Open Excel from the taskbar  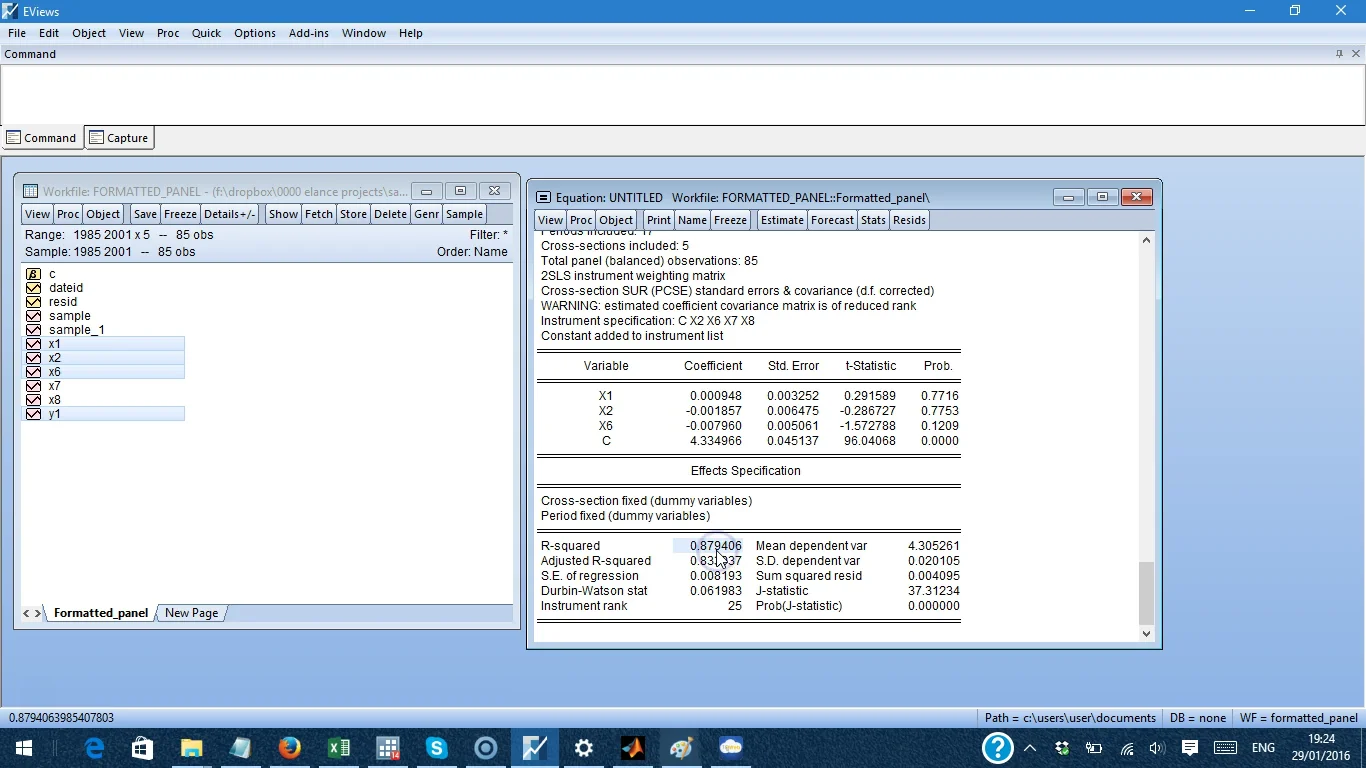pos(339,748)
